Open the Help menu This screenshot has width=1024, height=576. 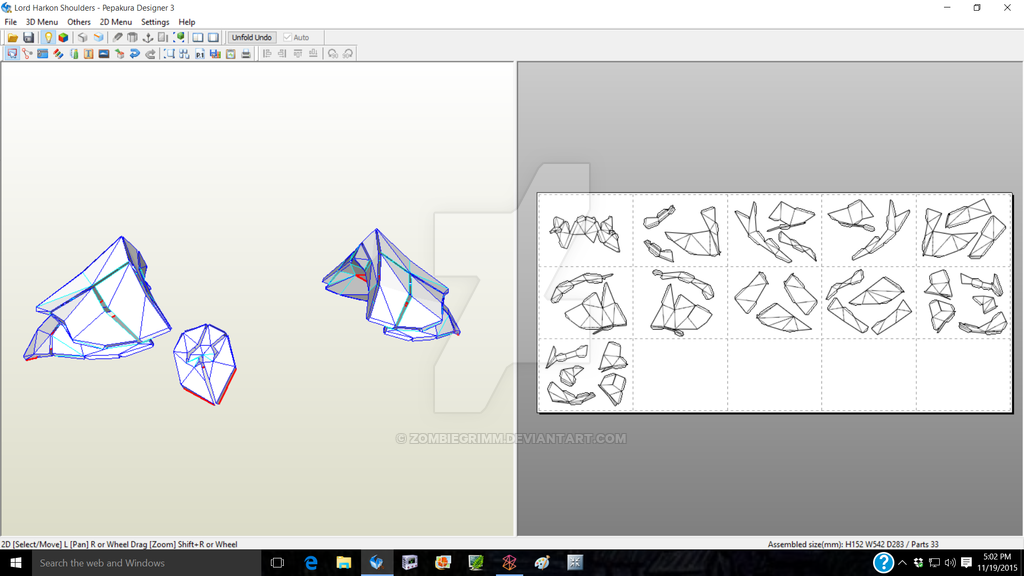tap(187, 22)
